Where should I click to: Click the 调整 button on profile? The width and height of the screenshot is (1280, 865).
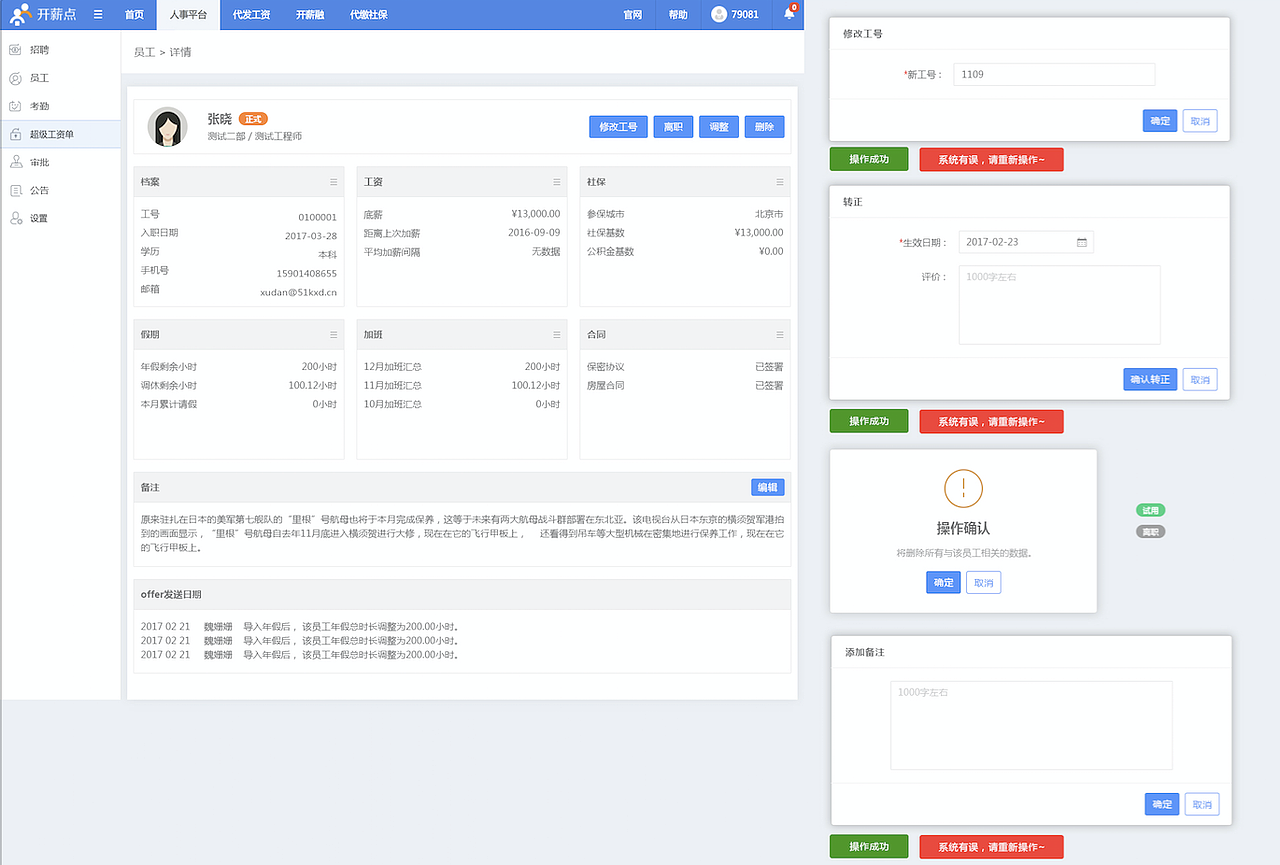[x=719, y=127]
